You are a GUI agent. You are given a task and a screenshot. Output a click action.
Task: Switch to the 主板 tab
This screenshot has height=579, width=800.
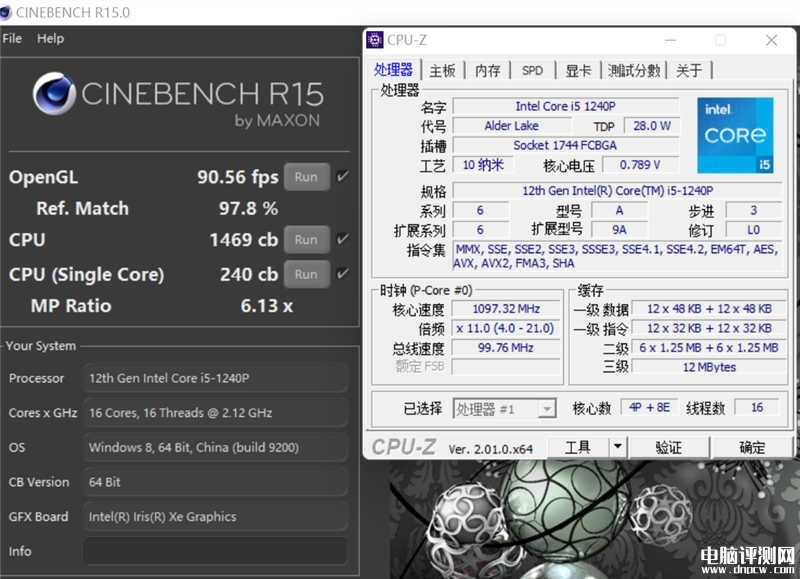[442, 70]
